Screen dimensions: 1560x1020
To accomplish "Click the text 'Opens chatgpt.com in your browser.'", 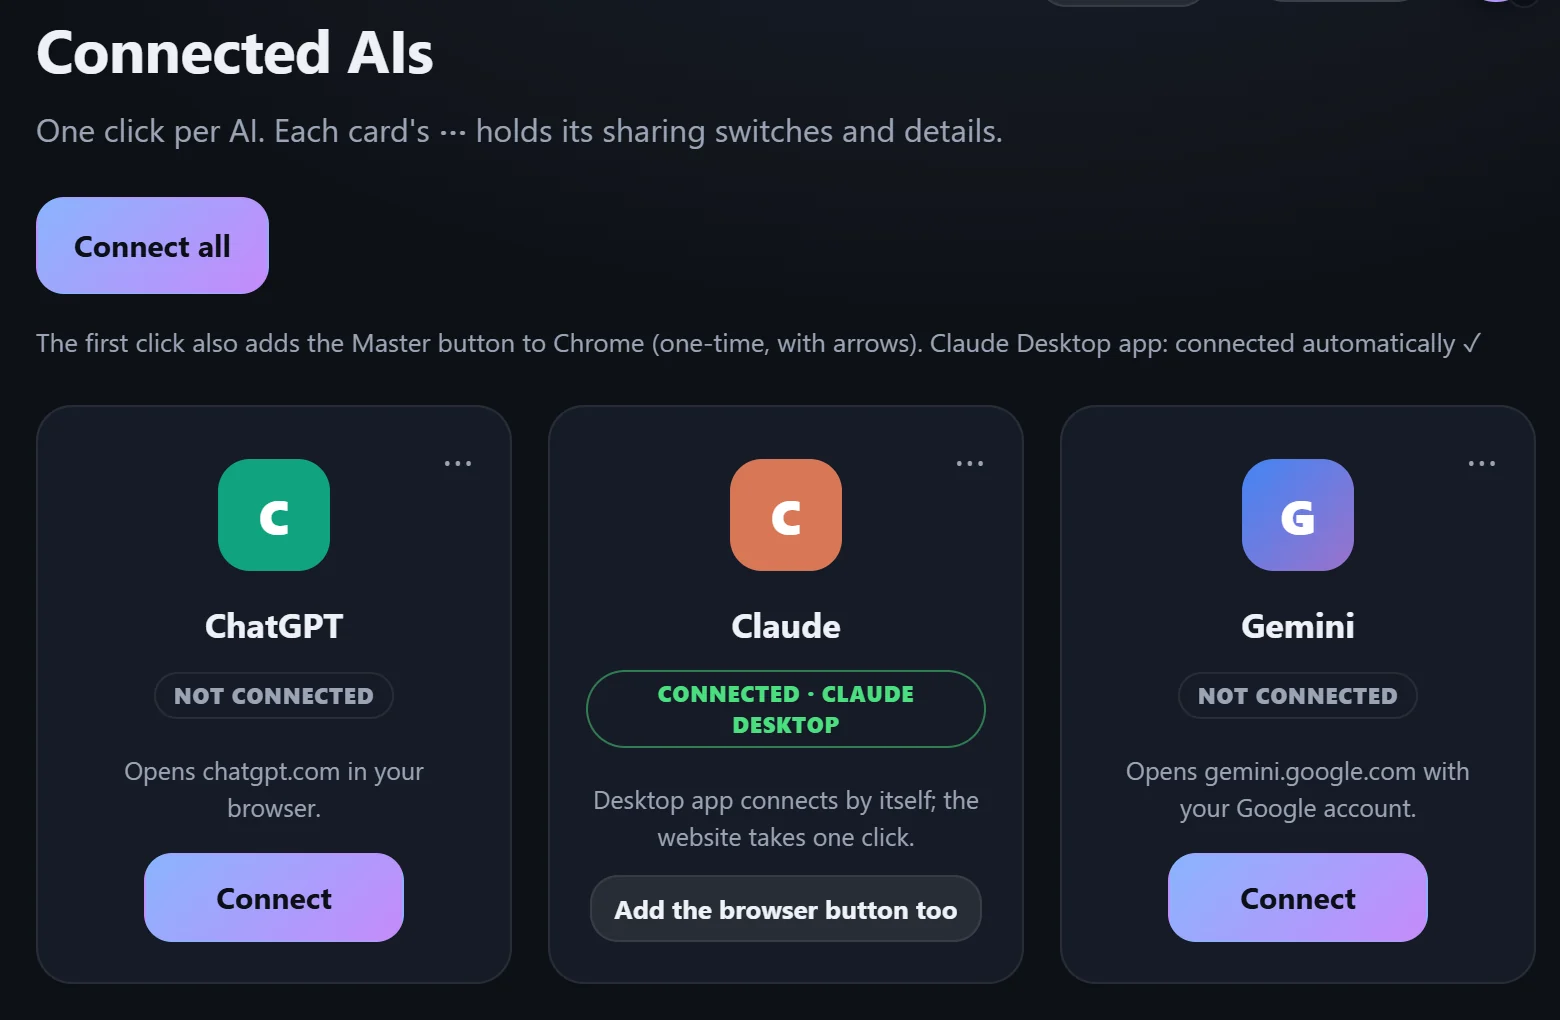I will (274, 789).
